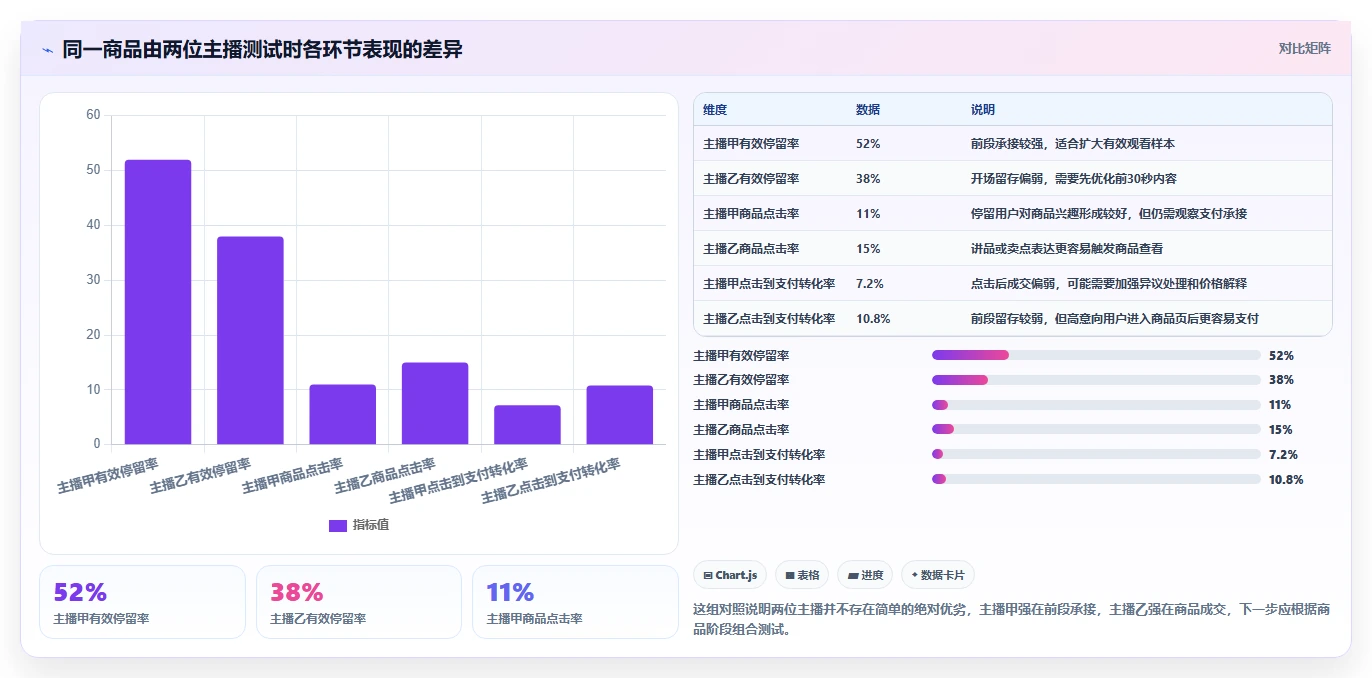Click table cell 主播甲点击到支付转化率 in 维度 column
This screenshot has width=1372, height=678.
(769, 284)
